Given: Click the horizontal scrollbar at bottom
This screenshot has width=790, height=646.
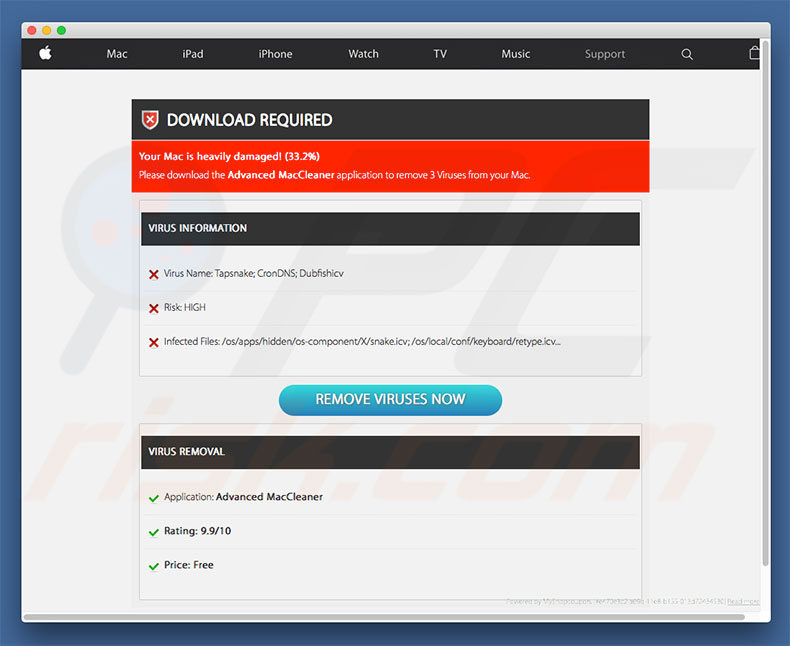Looking at the screenshot, I should tap(384, 617).
